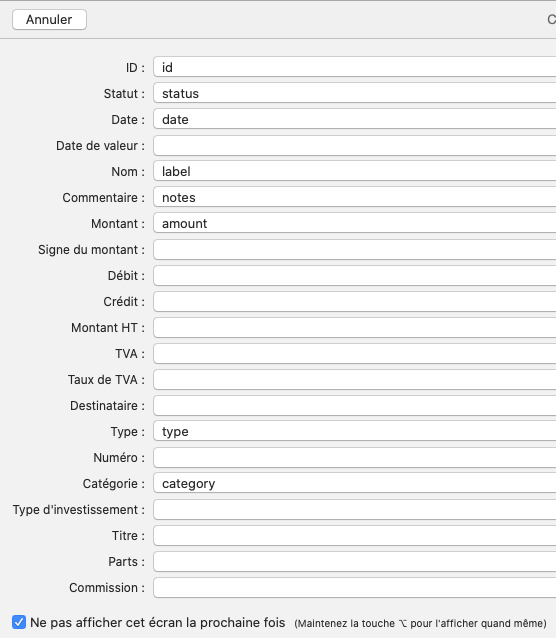Edit the Nom field containing 'label'
Viewport: 556px width, 638px height.
coord(355,171)
